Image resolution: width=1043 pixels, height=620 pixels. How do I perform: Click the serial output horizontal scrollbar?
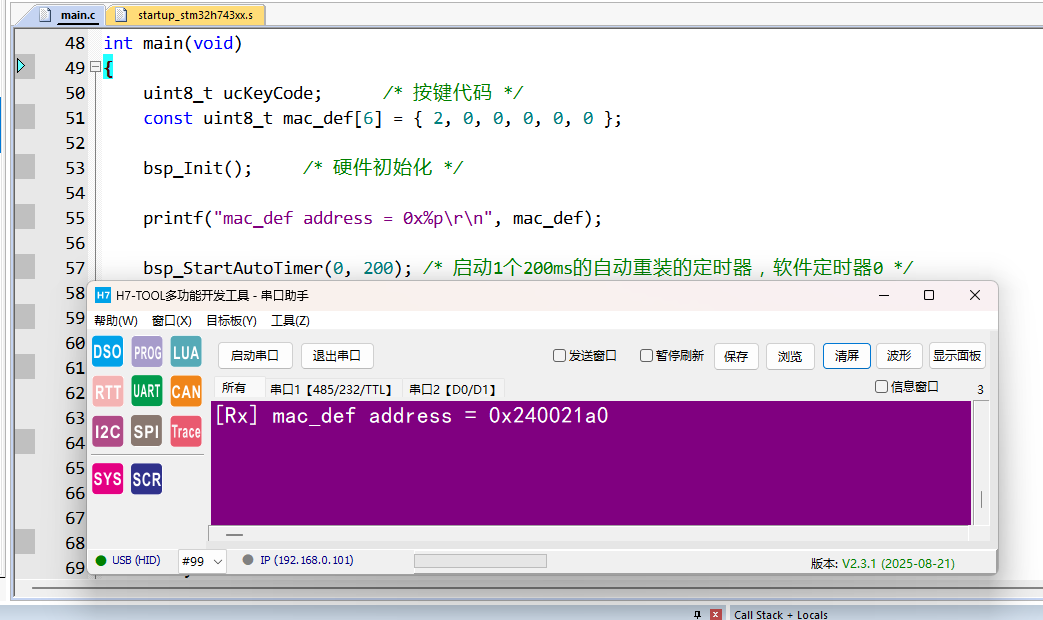click(x=589, y=534)
